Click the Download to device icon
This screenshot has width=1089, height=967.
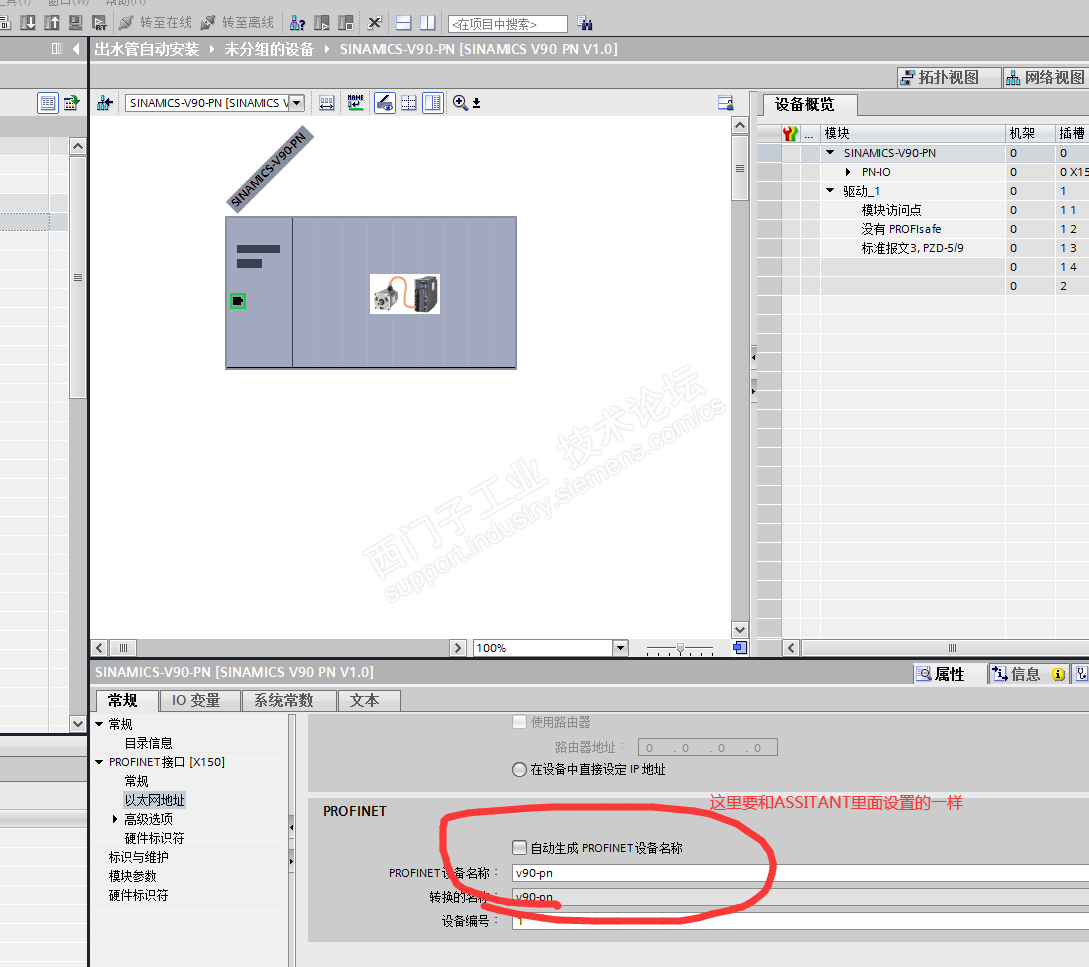(28, 23)
